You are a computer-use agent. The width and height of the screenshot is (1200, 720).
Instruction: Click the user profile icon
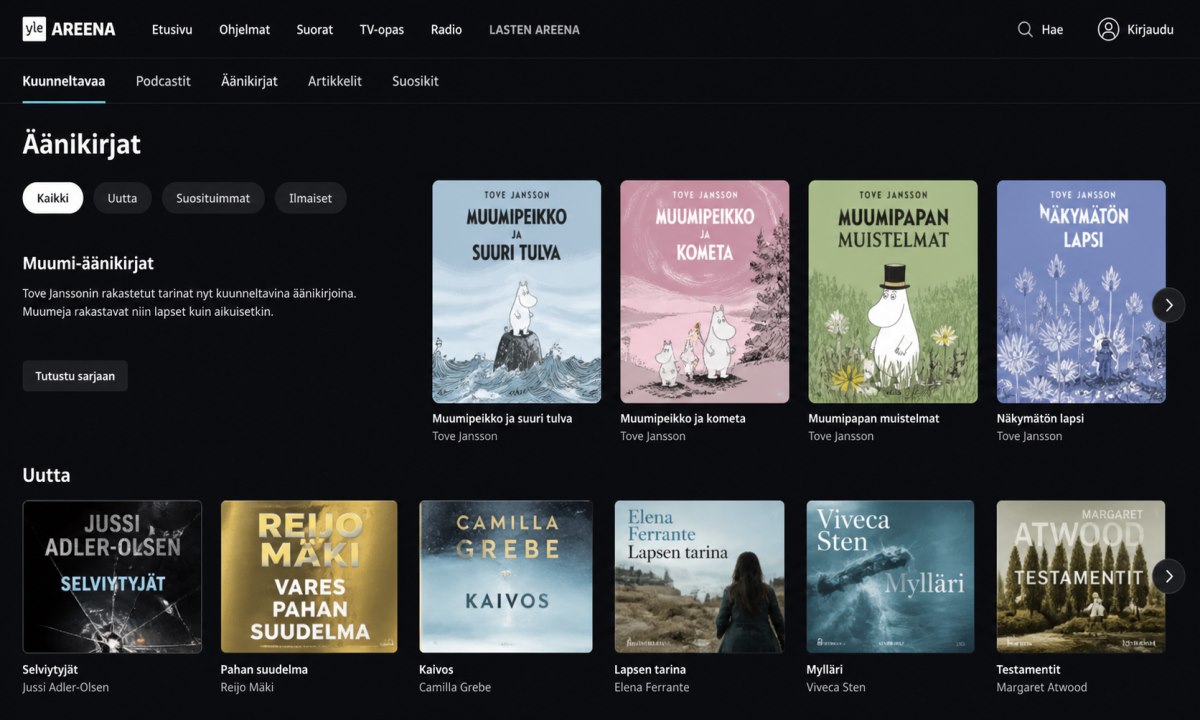tap(1108, 29)
